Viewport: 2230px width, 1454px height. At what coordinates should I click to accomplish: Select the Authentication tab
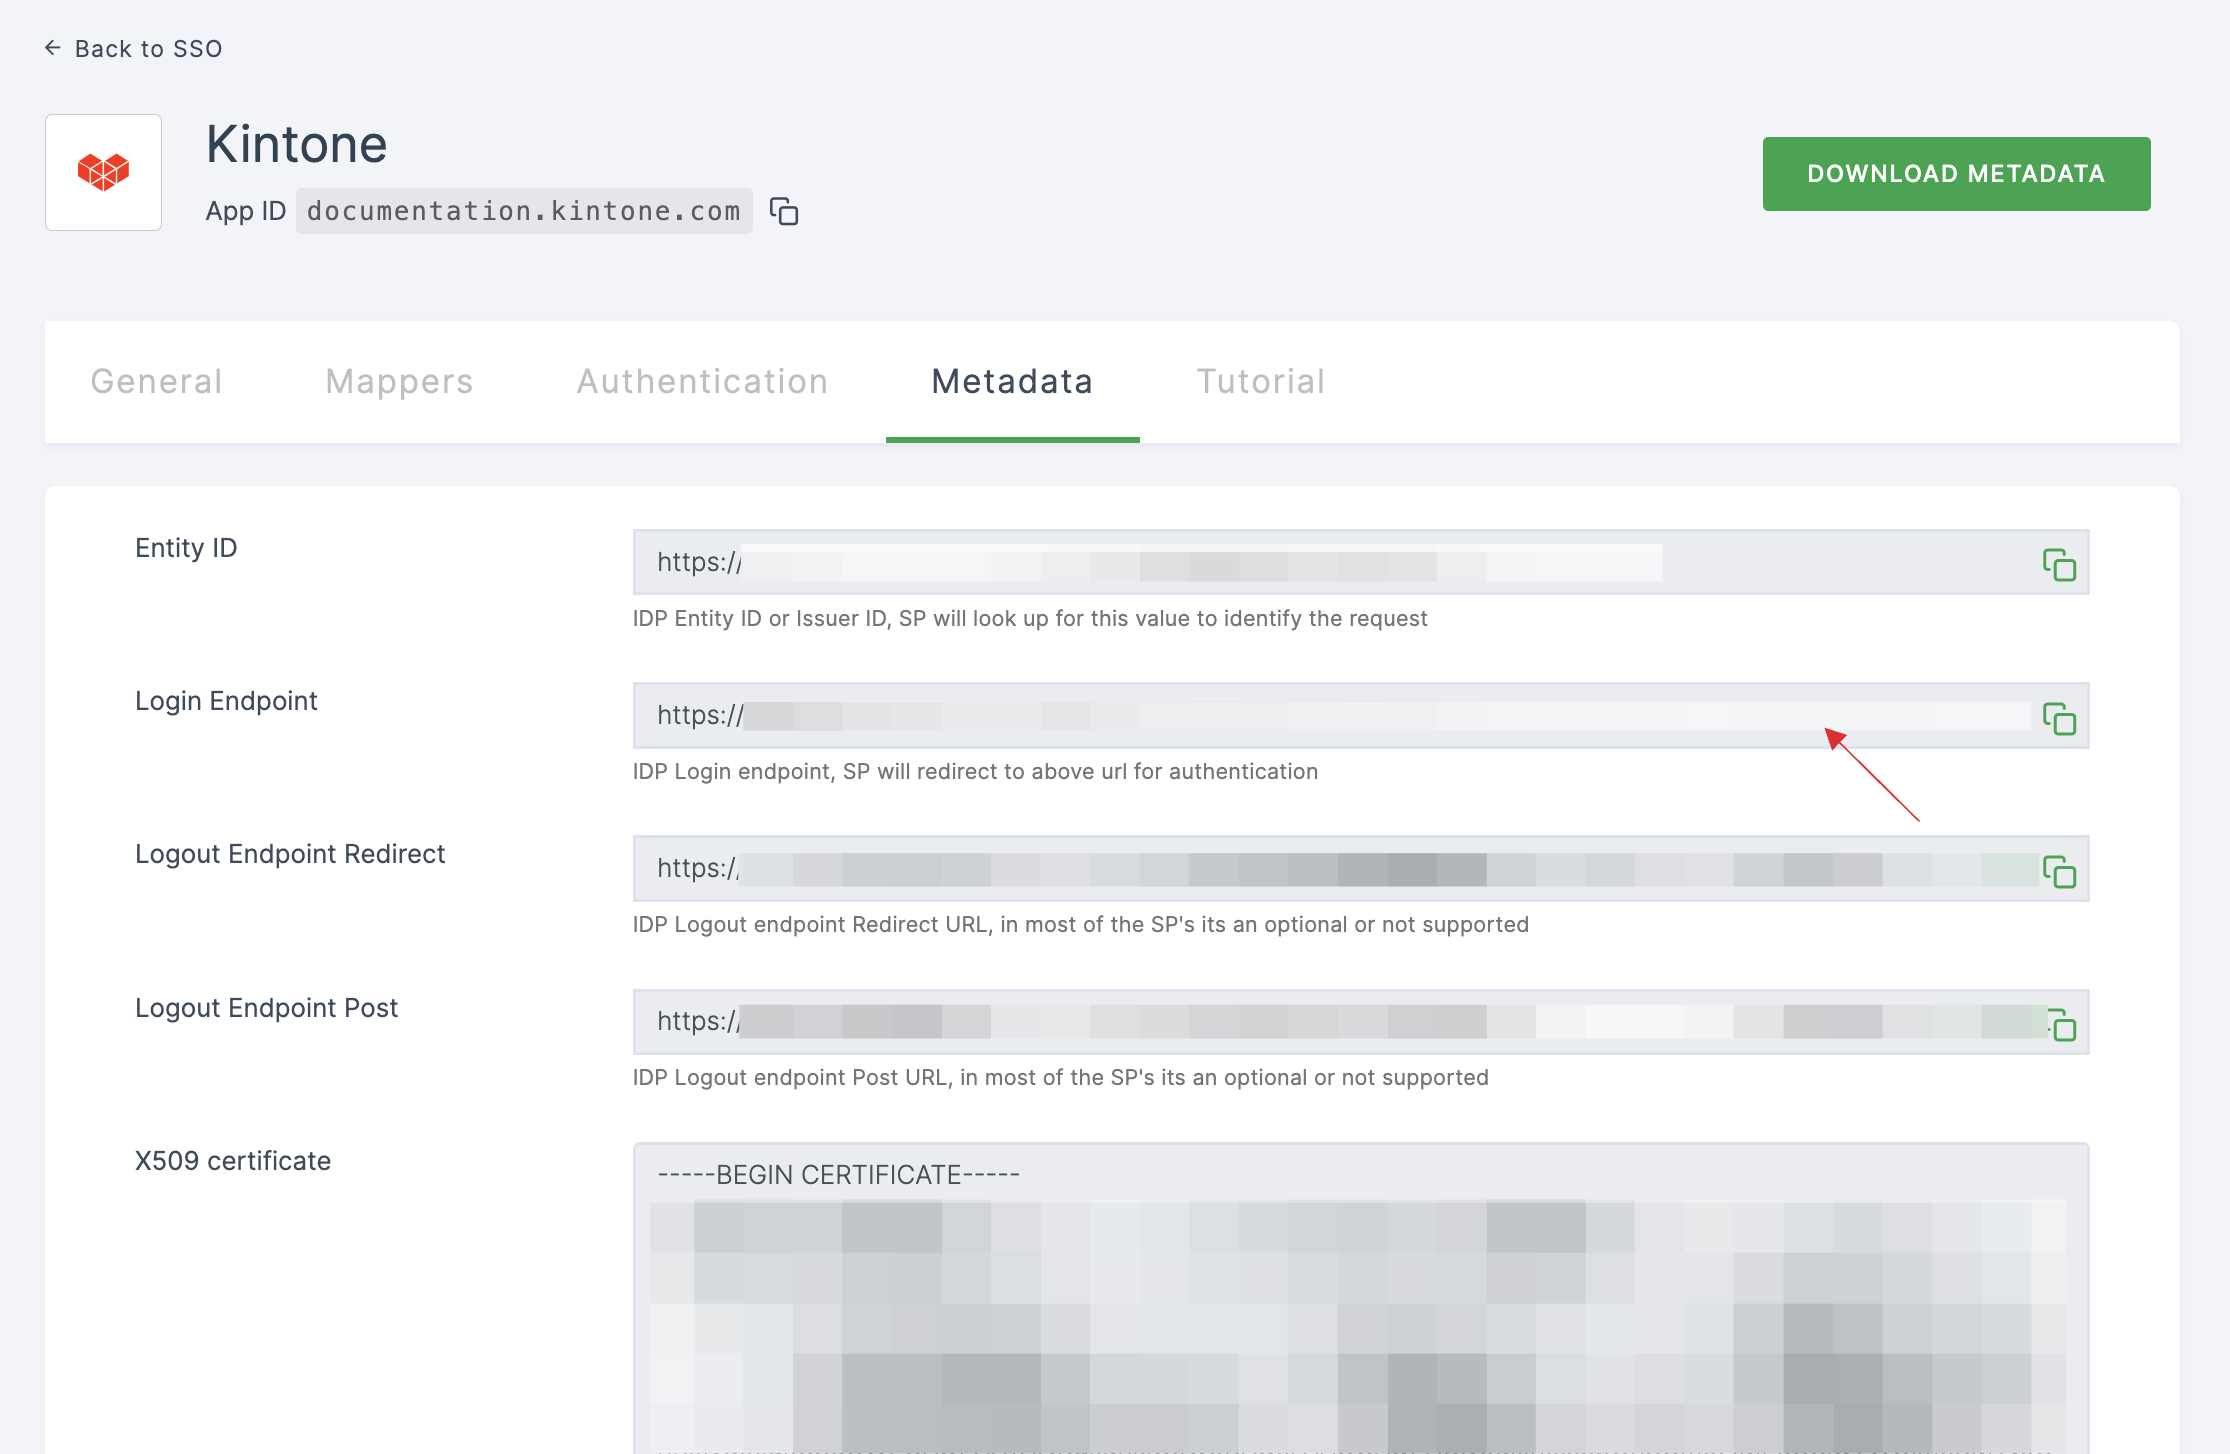pos(702,382)
